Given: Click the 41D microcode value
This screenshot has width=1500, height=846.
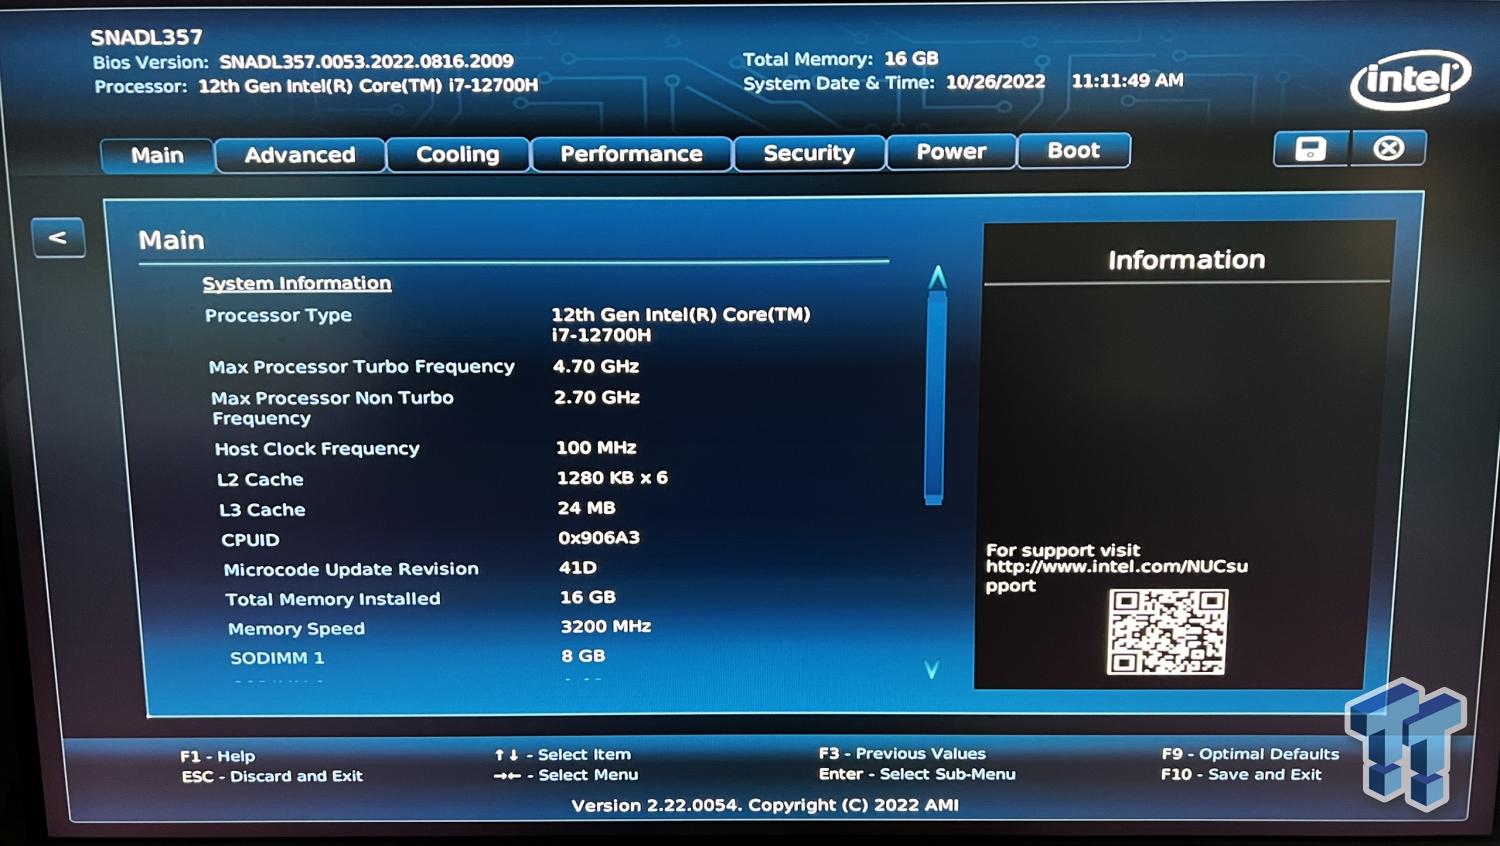Looking at the screenshot, I should pyautogui.click(x=578, y=567).
